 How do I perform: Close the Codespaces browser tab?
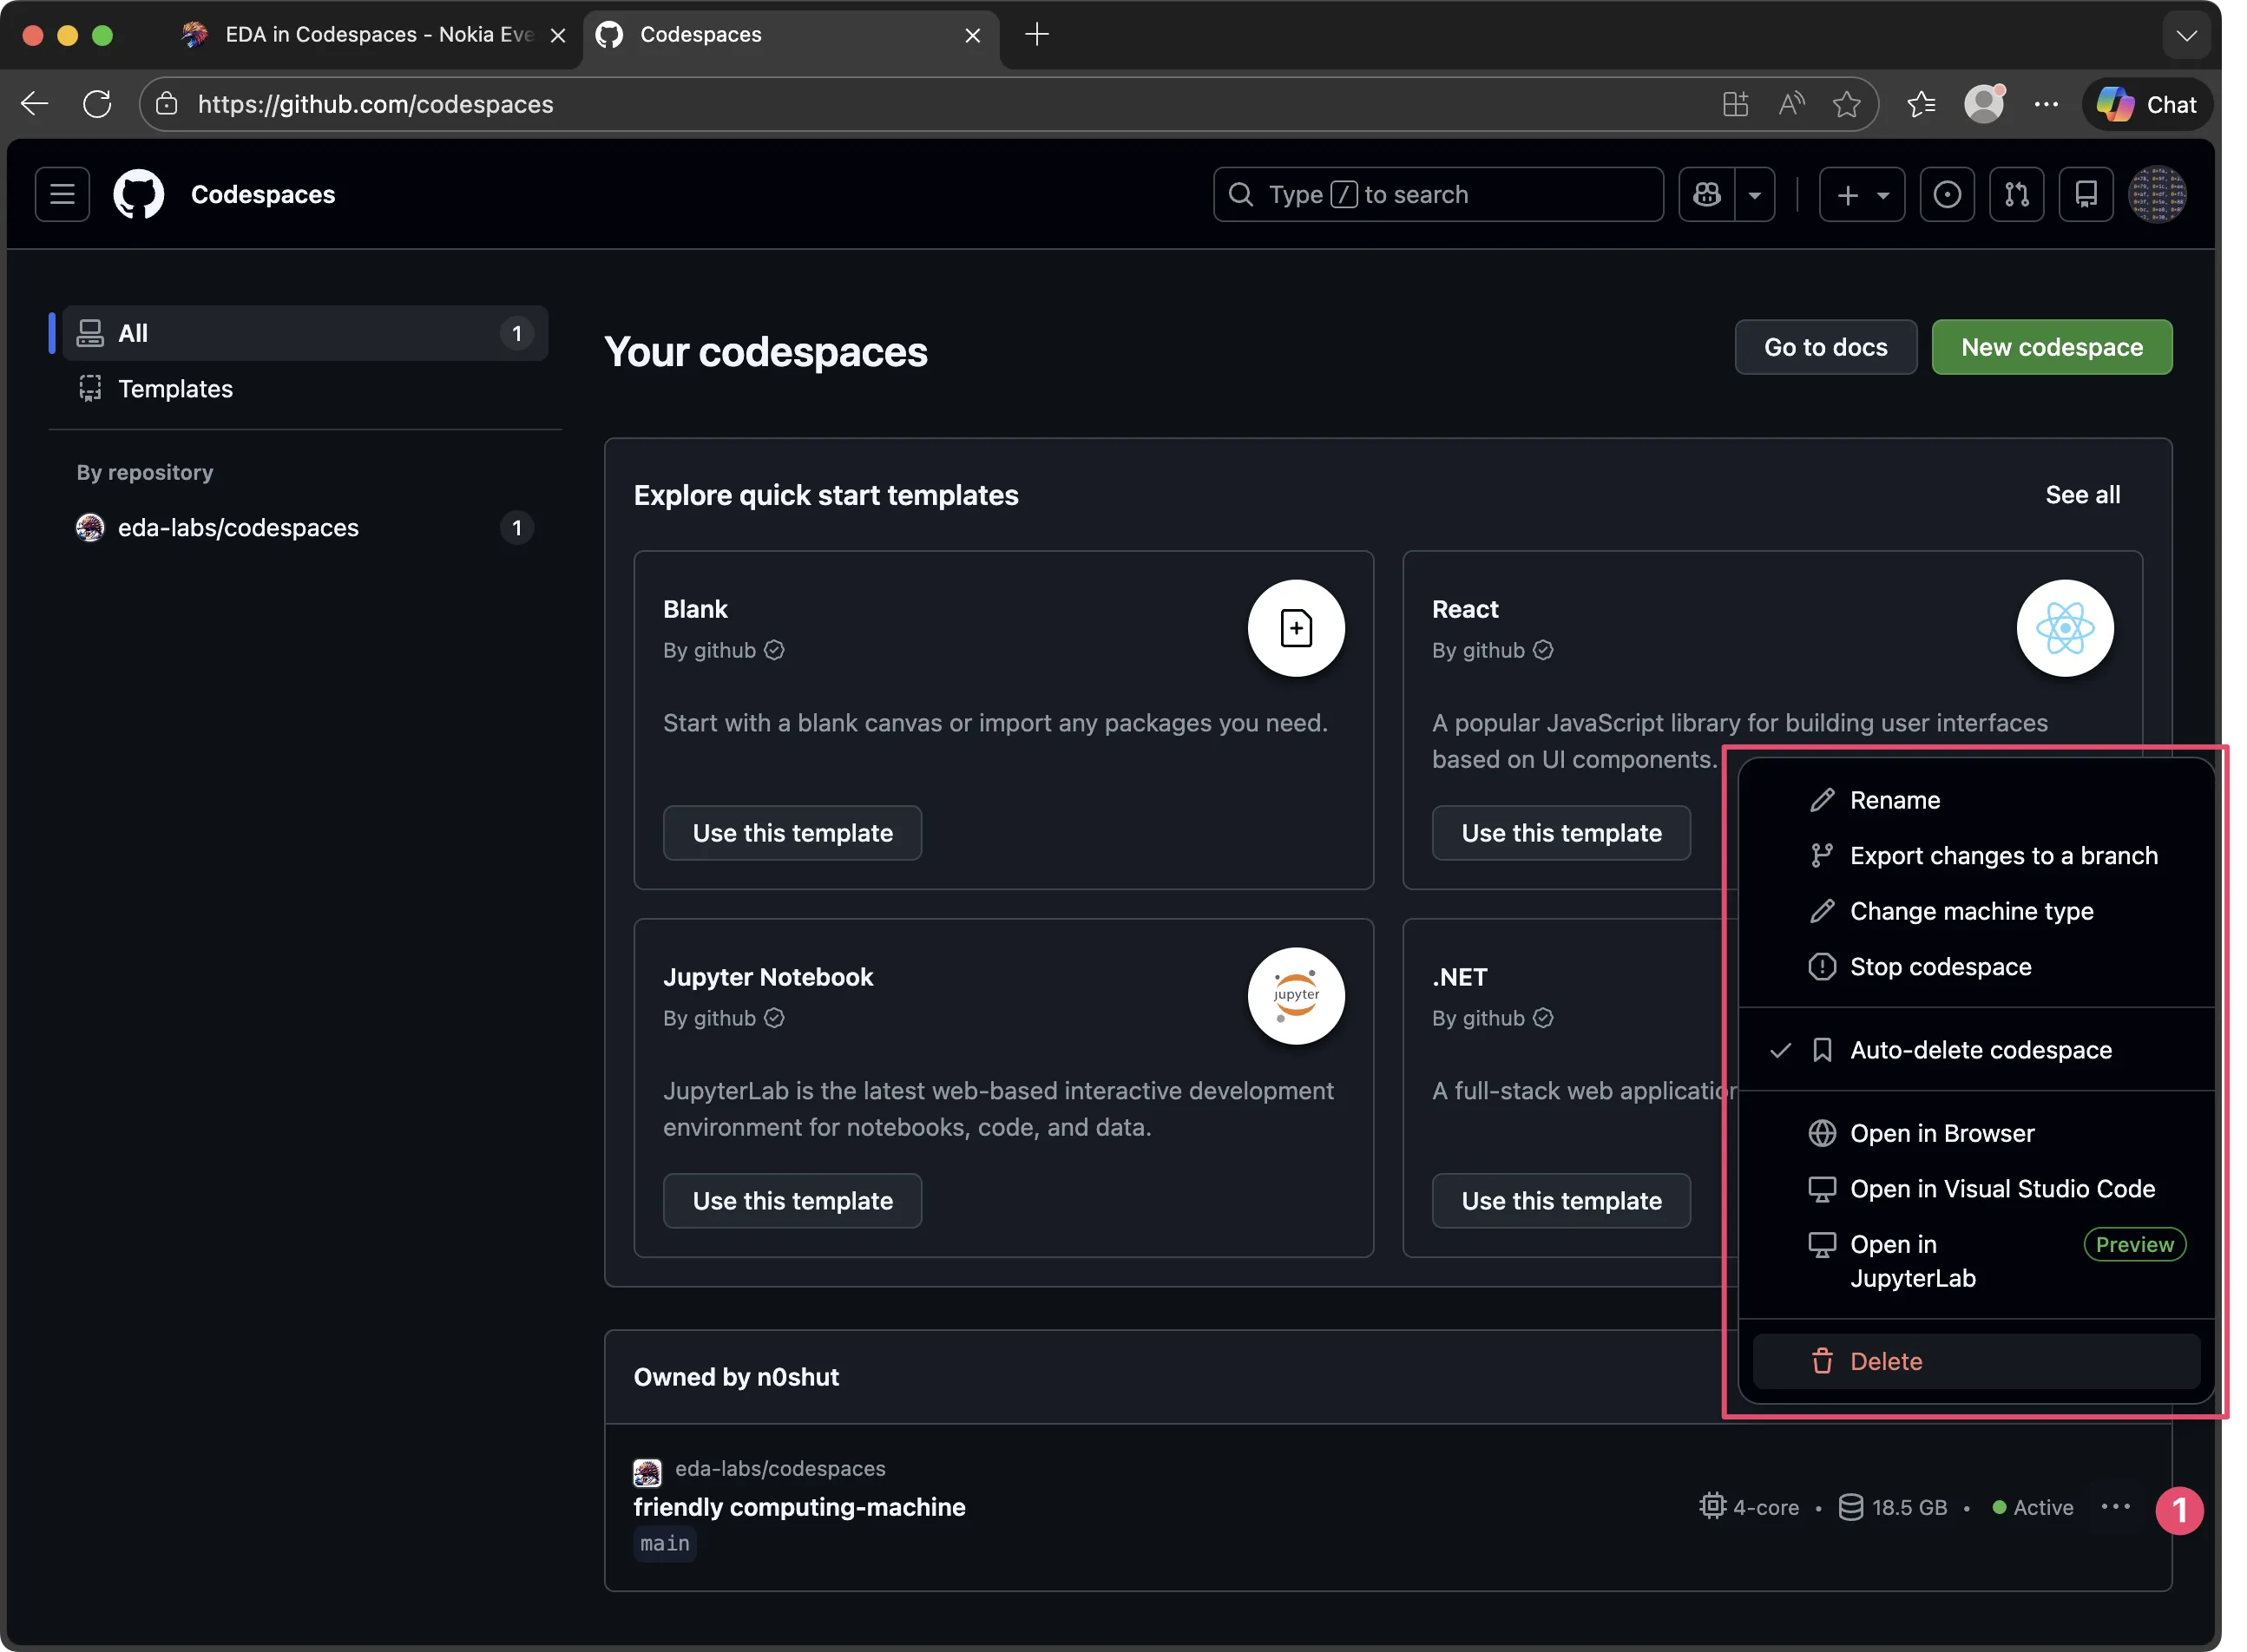(x=972, y=35)
